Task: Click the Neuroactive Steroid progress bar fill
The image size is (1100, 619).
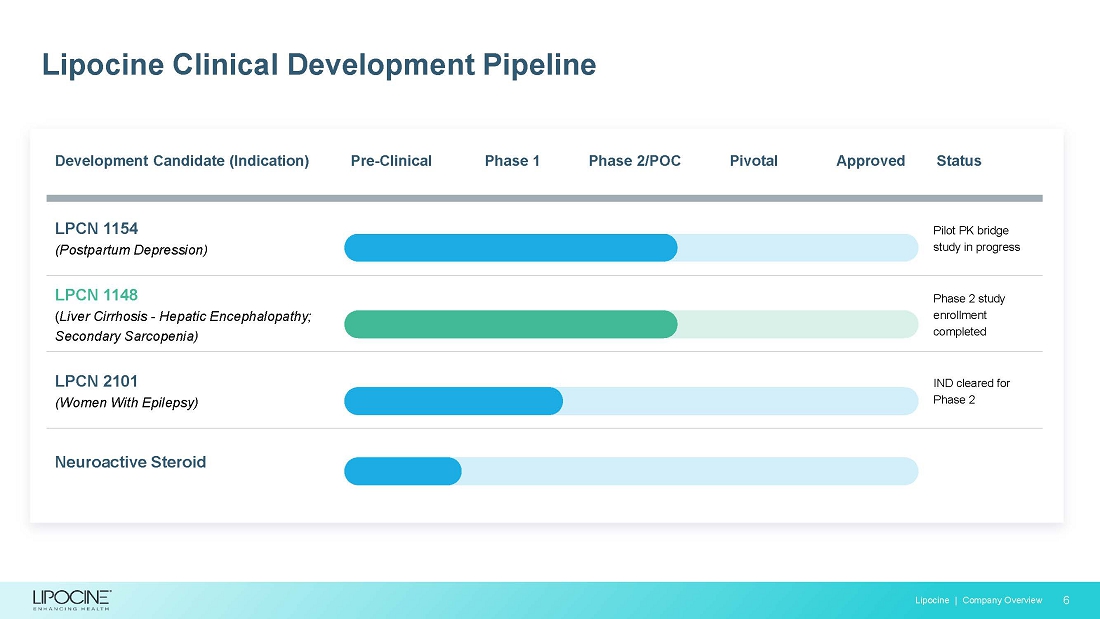Action: point(402,471)
